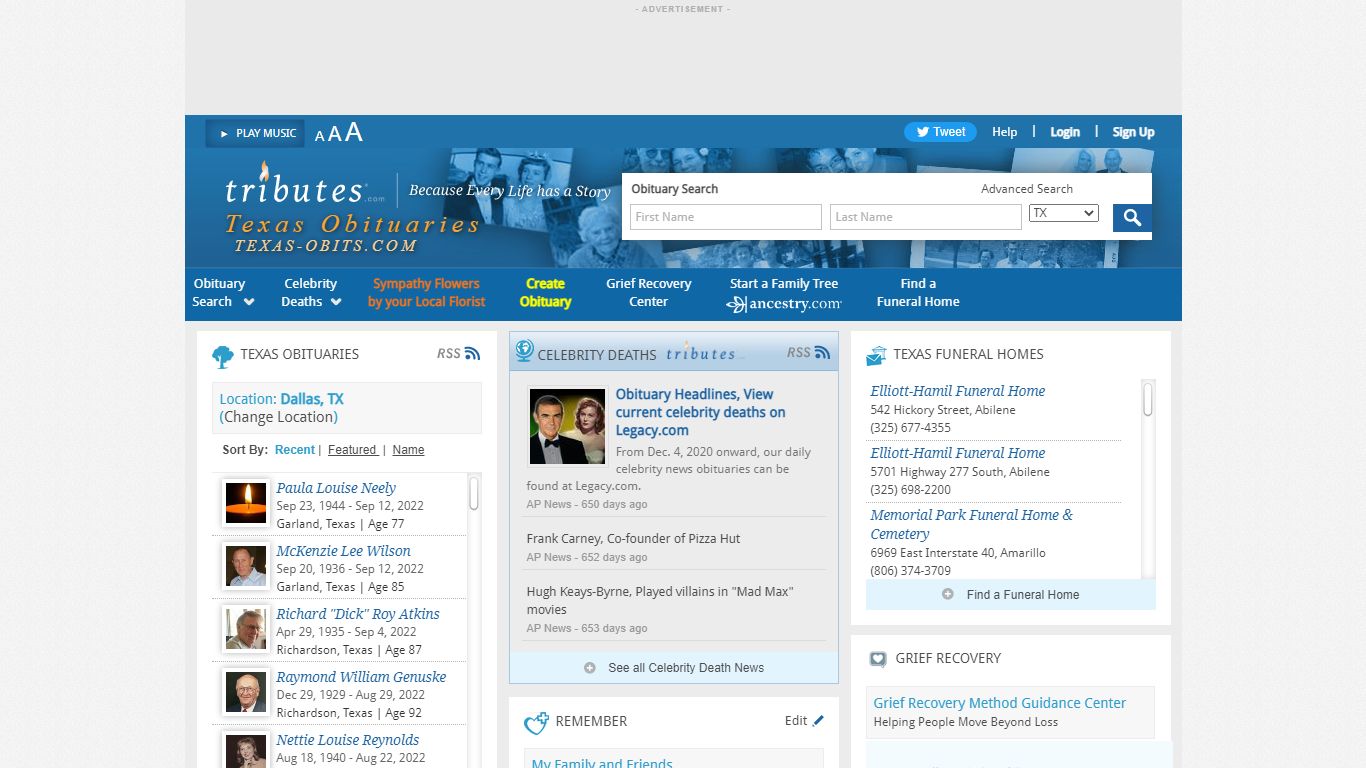Open Paula Louise Neely obituary
Image resolution: width=1366 pixels, height=768 pixels.
336,488
